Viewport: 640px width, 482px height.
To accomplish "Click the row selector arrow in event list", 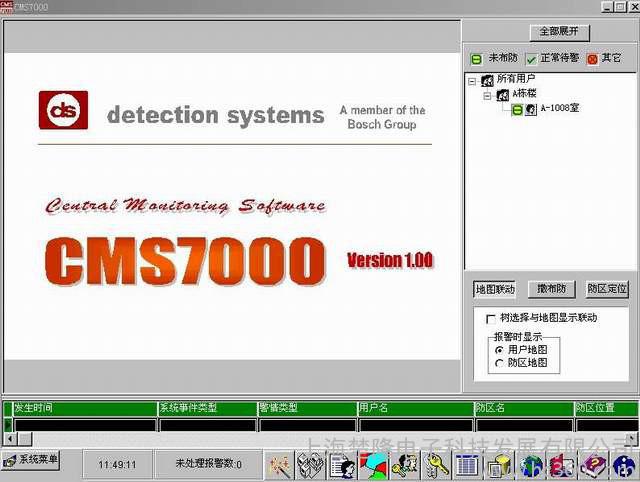I will pos(8,425).
